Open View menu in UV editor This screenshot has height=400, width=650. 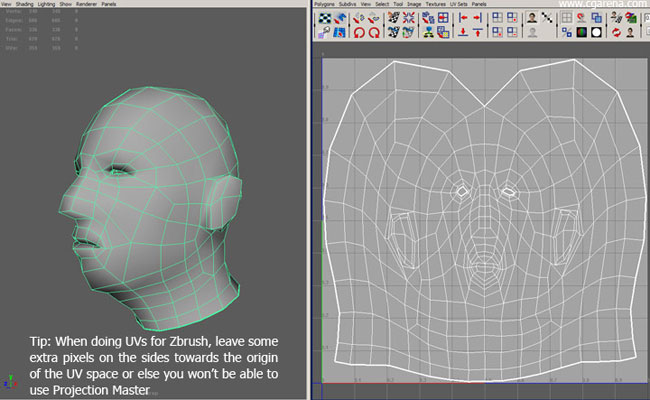coord(366,4)
